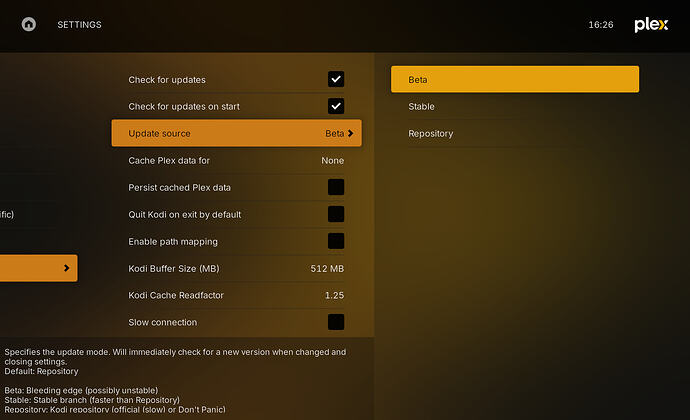Change the Kodi Cache Readfactor value
This screenshot has width=690, height=420.
[236, 295]
